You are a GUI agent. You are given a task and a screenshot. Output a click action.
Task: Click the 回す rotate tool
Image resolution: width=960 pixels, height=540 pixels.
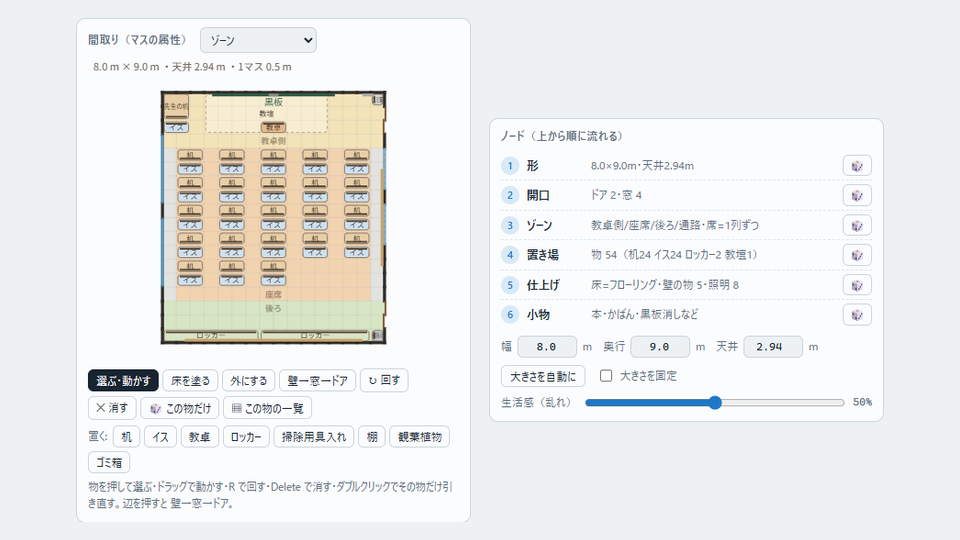pyautogui.click(x=384, y=380)
